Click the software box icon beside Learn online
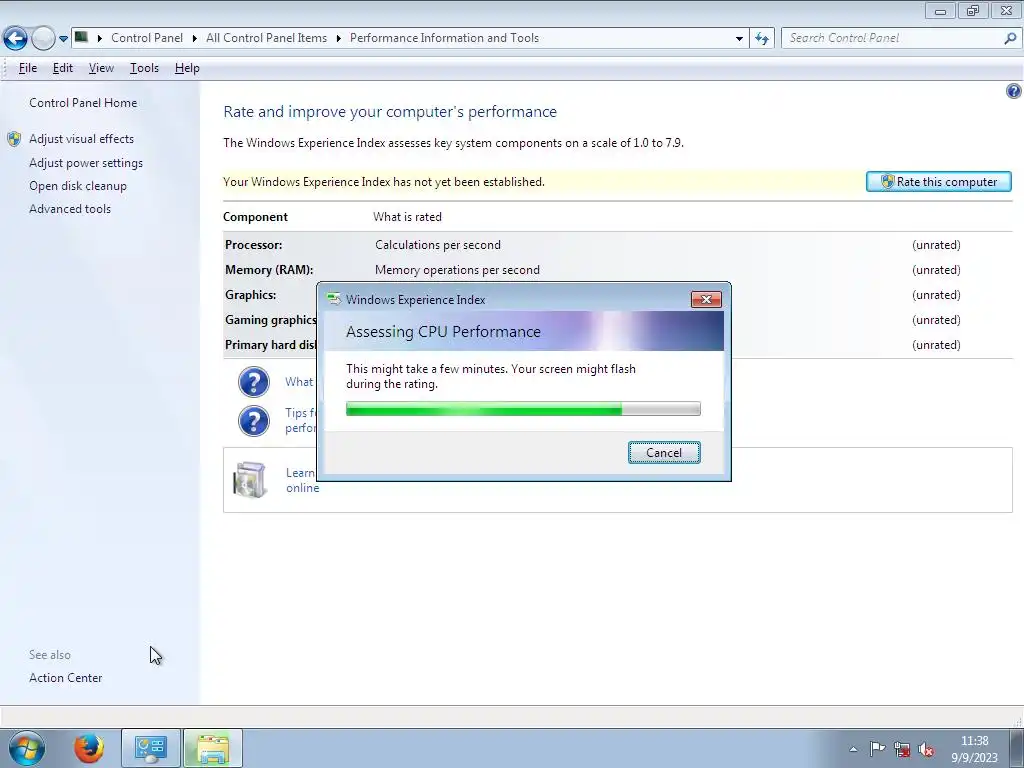Image resolution: width=1024 pixels, height=768 pixels. (249, 480)
